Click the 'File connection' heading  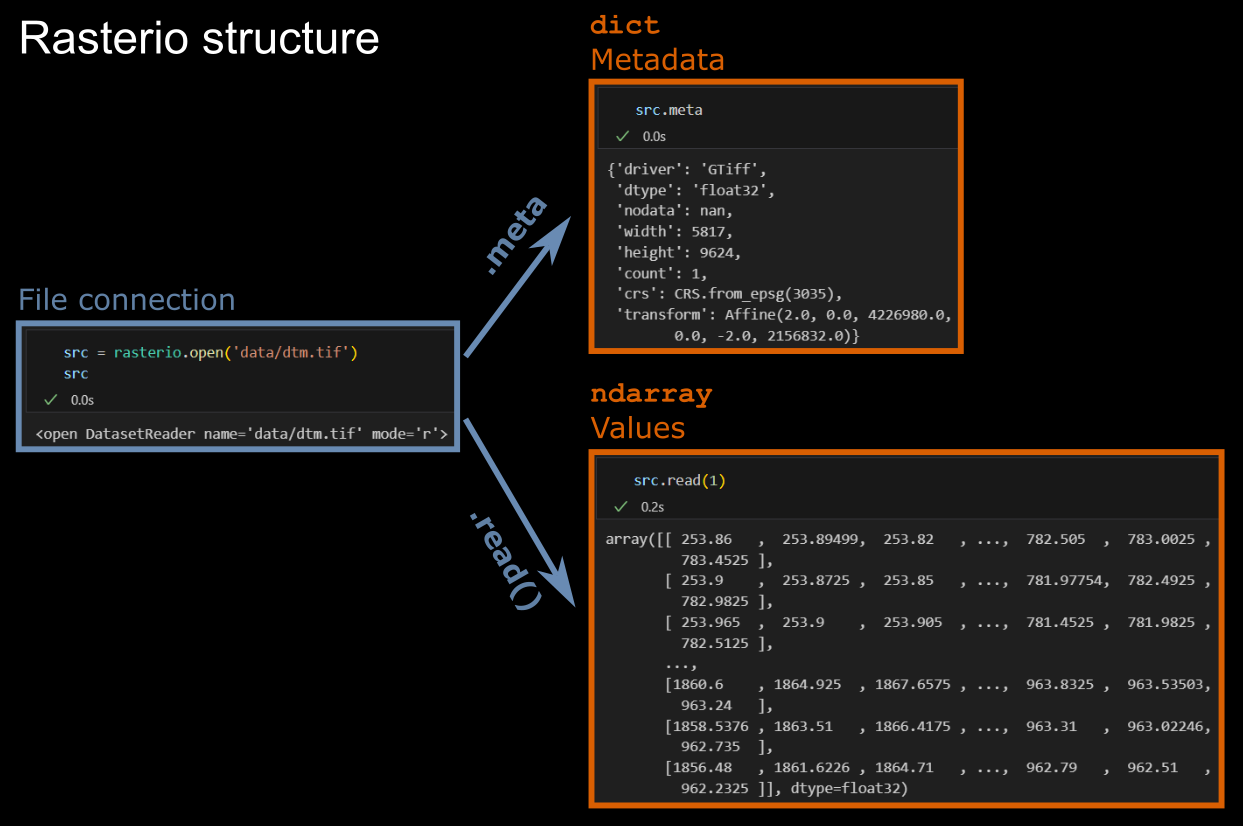pos(127,300)
